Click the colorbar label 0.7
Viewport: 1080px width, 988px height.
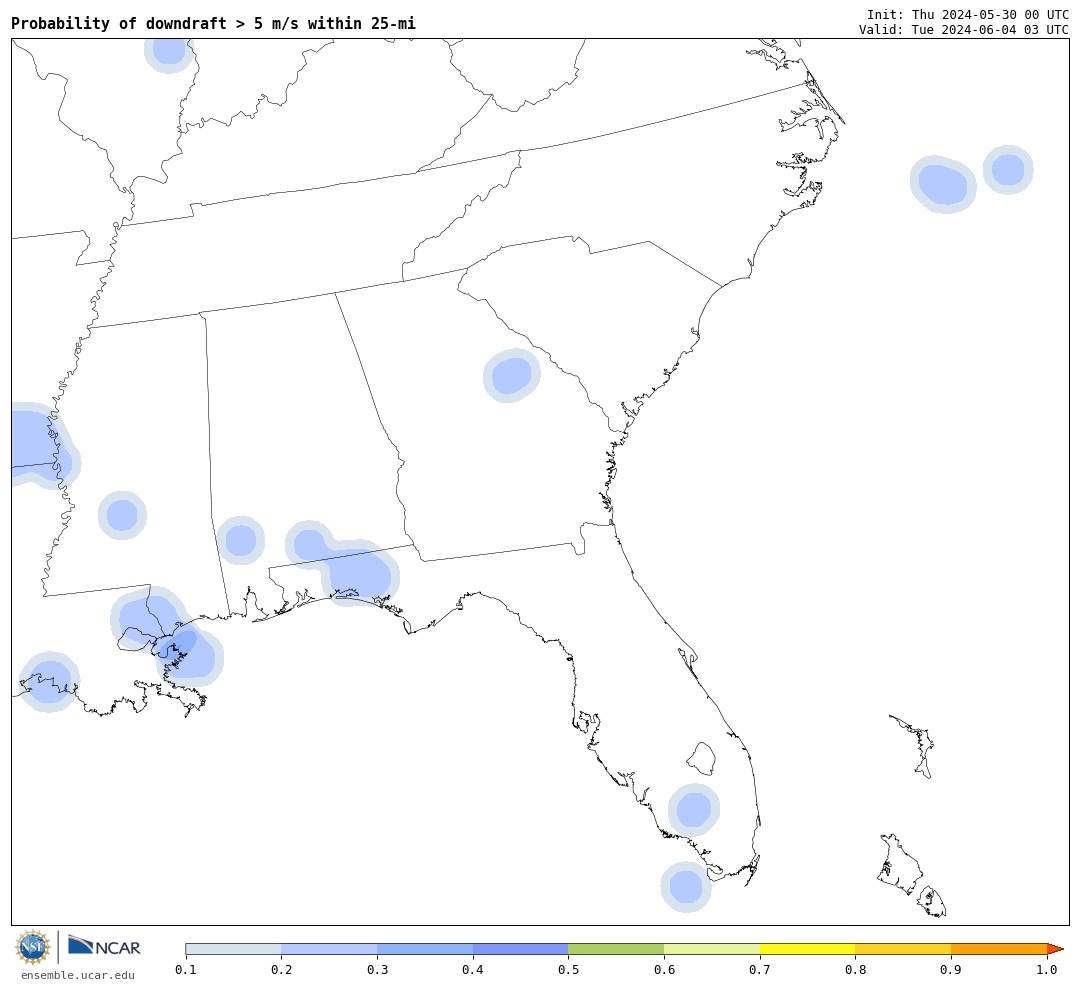[x=760, y=969]
